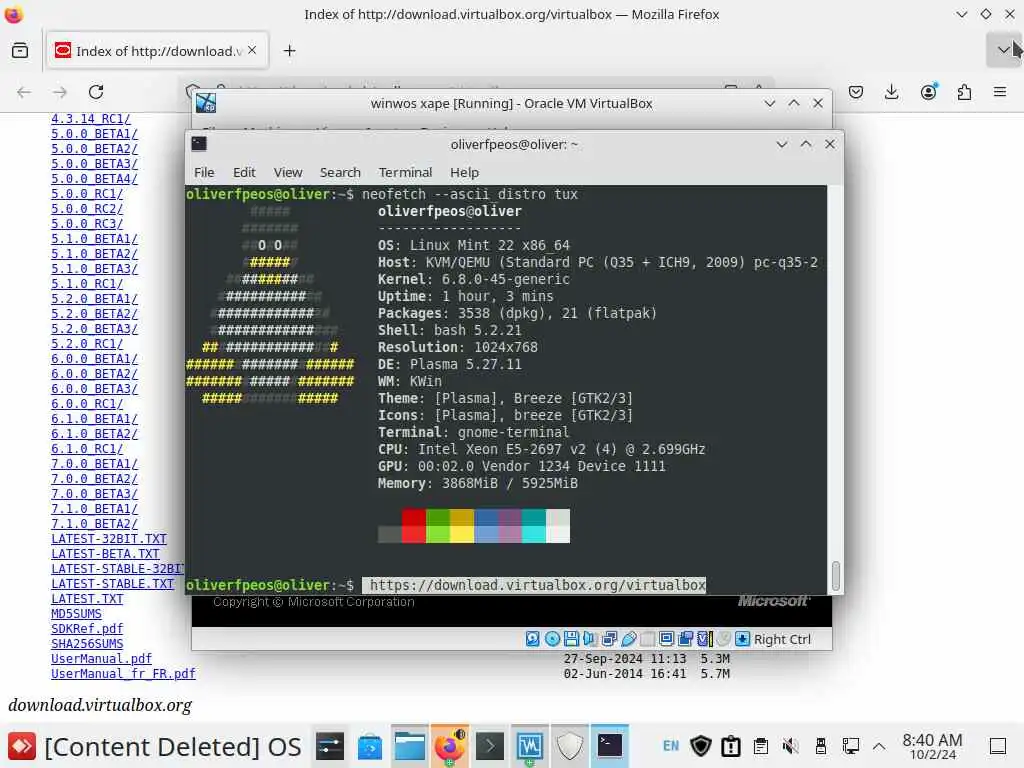Open a new Firefox tab with plus button
The height and width of the screenshot is (768, 1024).
[x=289, y=50]
